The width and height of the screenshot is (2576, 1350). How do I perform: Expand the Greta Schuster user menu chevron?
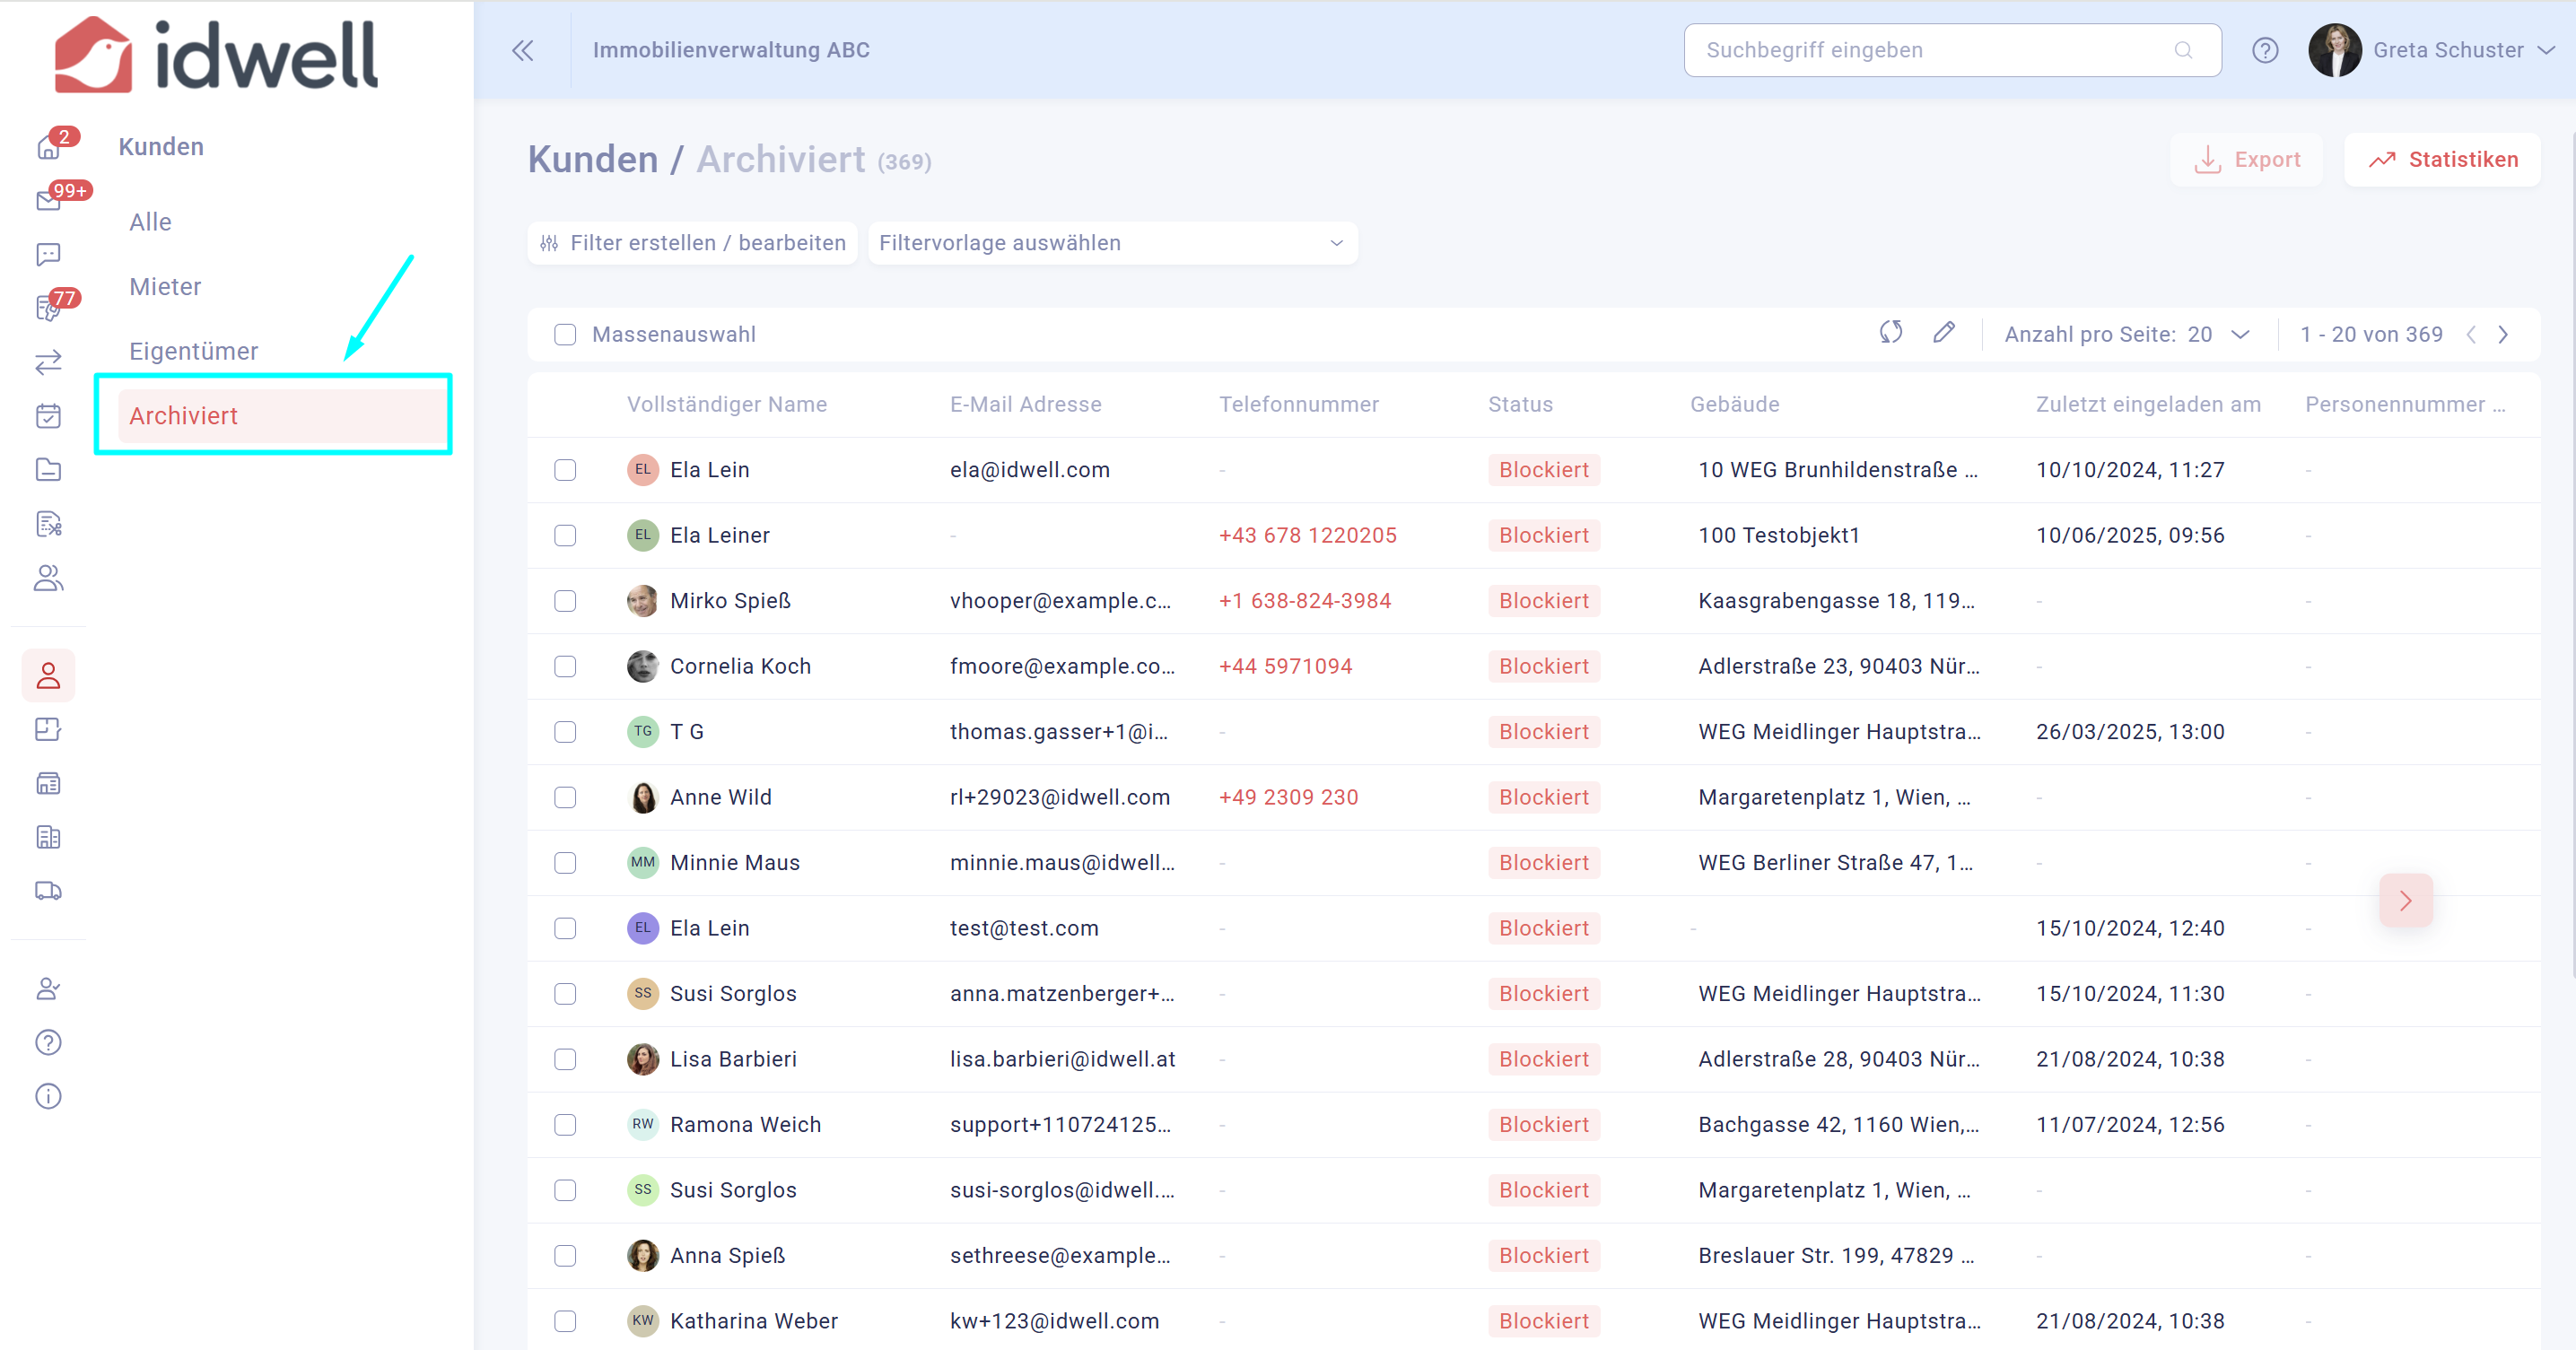point(2546,50)
